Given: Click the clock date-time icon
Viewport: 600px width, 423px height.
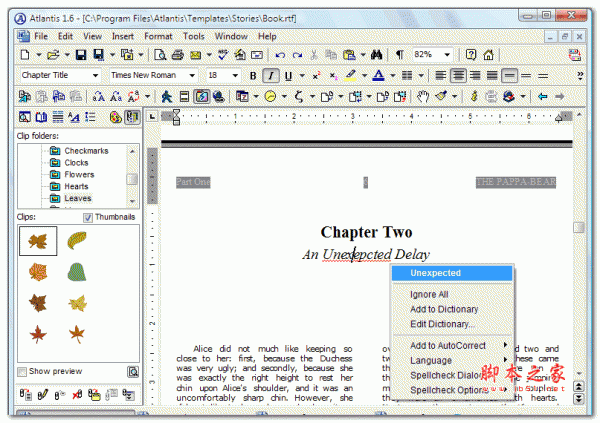Looking at the screenshot, I should [x=271, y=96].
